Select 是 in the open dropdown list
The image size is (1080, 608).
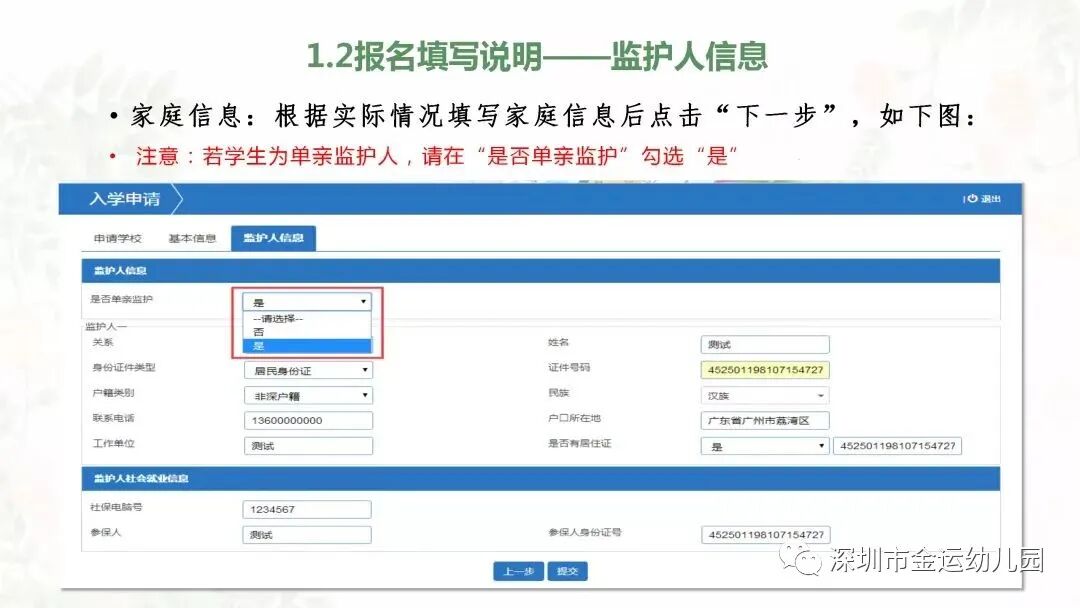coord(306,345)
